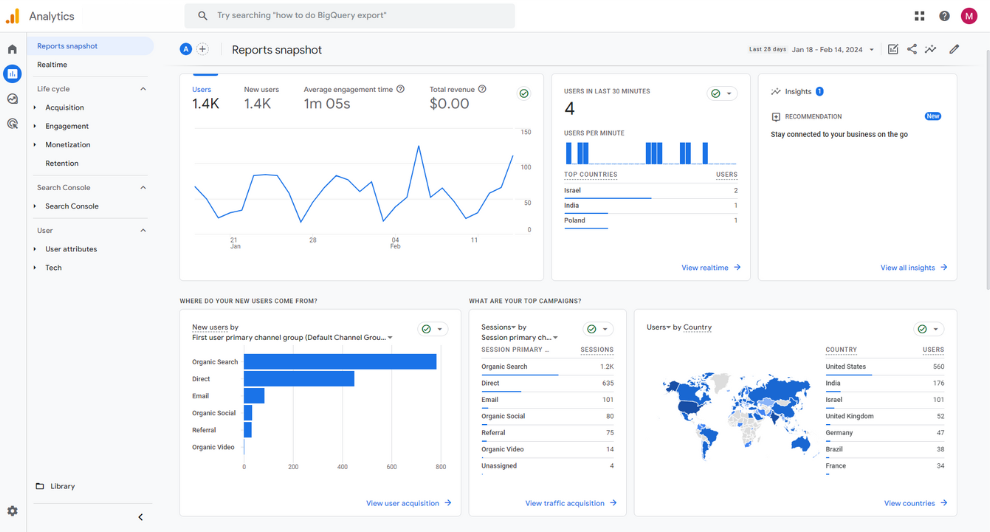Open the Advertising icon in left rail
The image size is (990, 532).
(12, 124)
